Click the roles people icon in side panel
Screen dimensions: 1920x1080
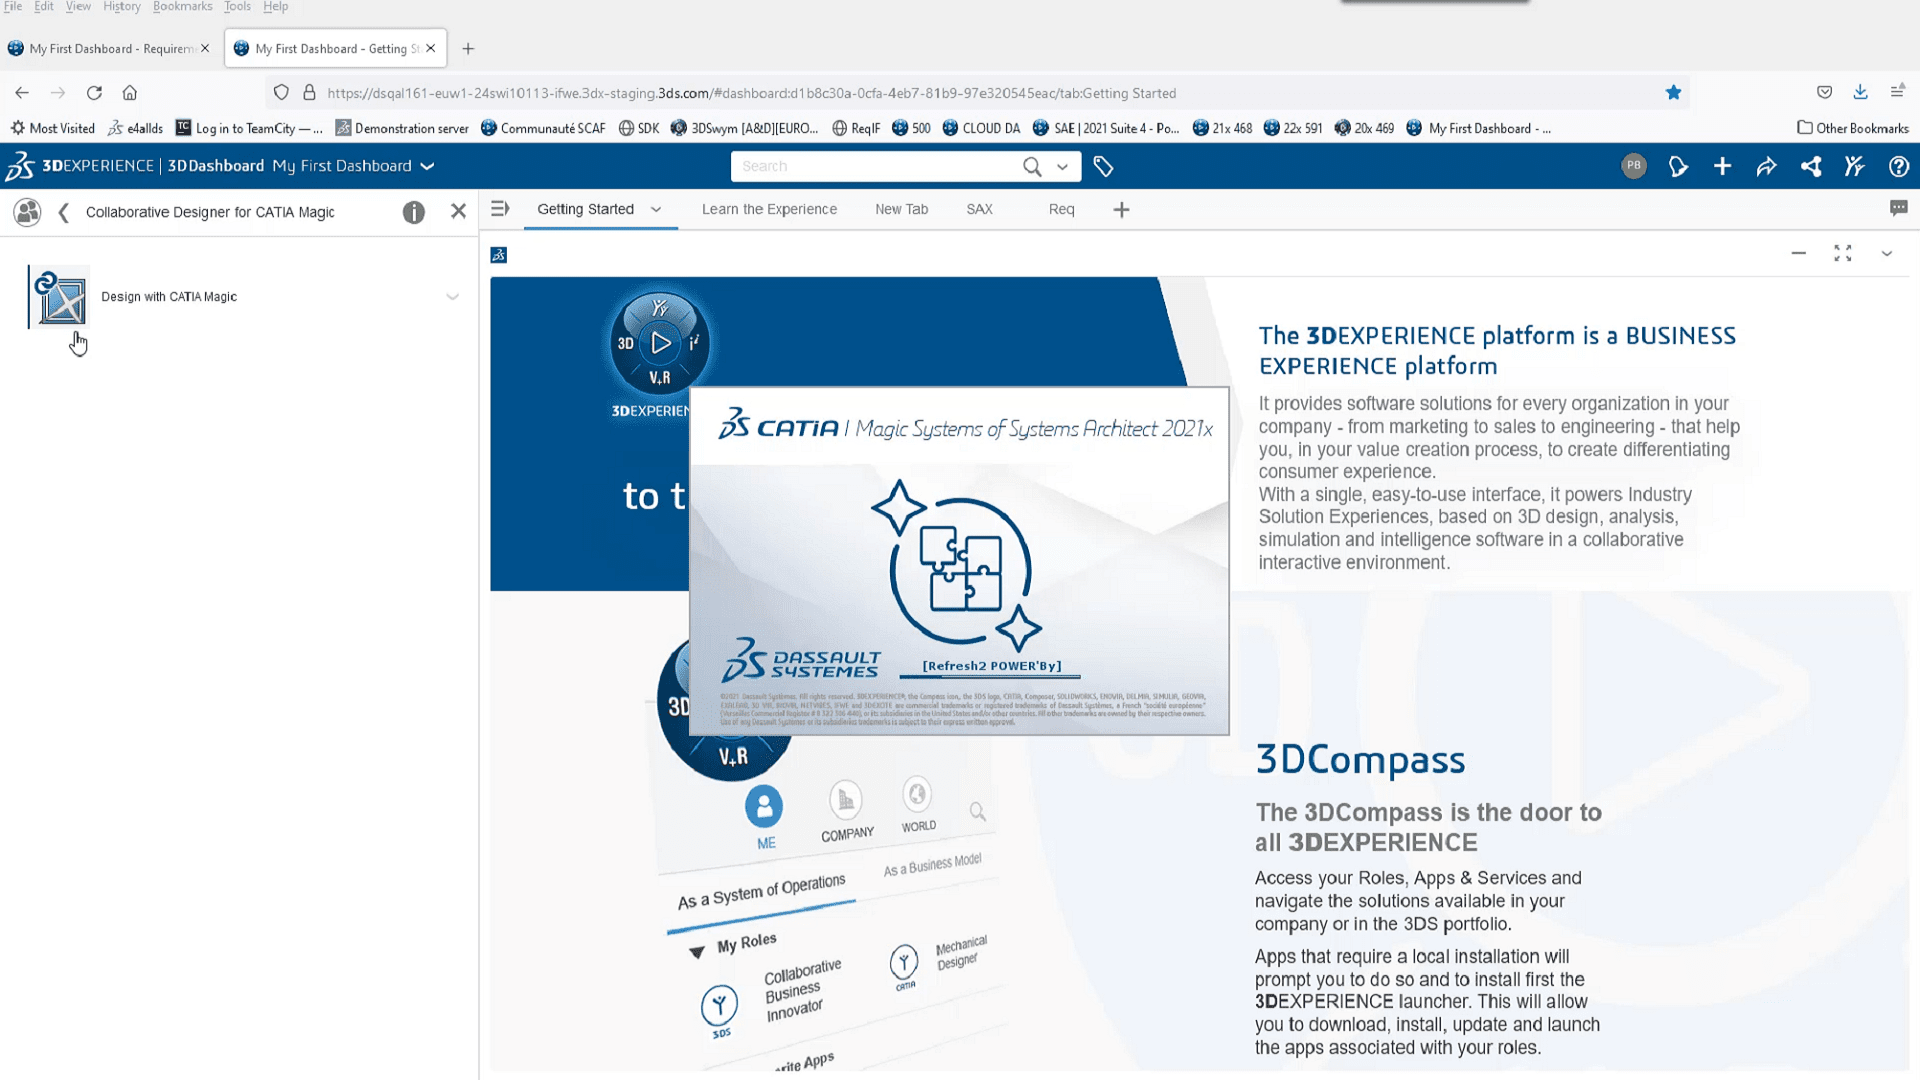coord(28,212)
